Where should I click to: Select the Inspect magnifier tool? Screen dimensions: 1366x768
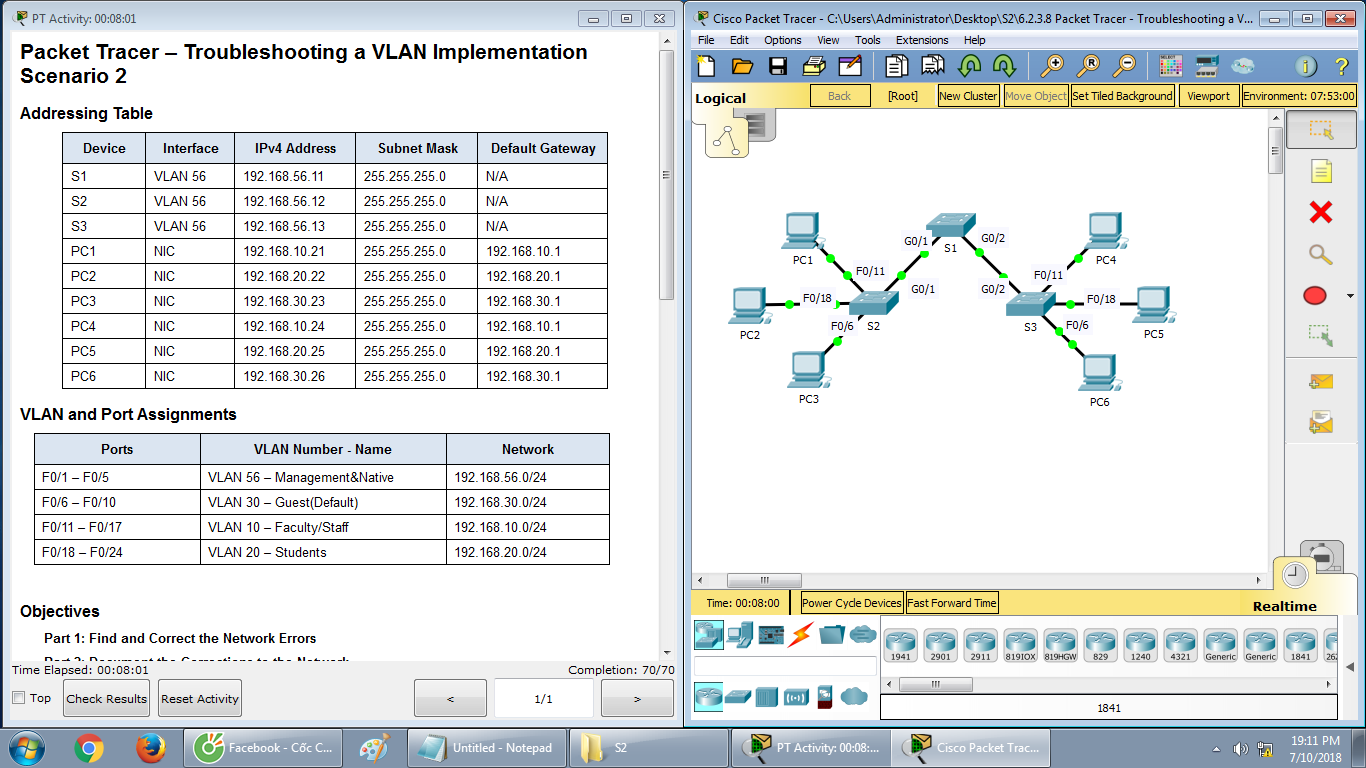(1321, 254)
